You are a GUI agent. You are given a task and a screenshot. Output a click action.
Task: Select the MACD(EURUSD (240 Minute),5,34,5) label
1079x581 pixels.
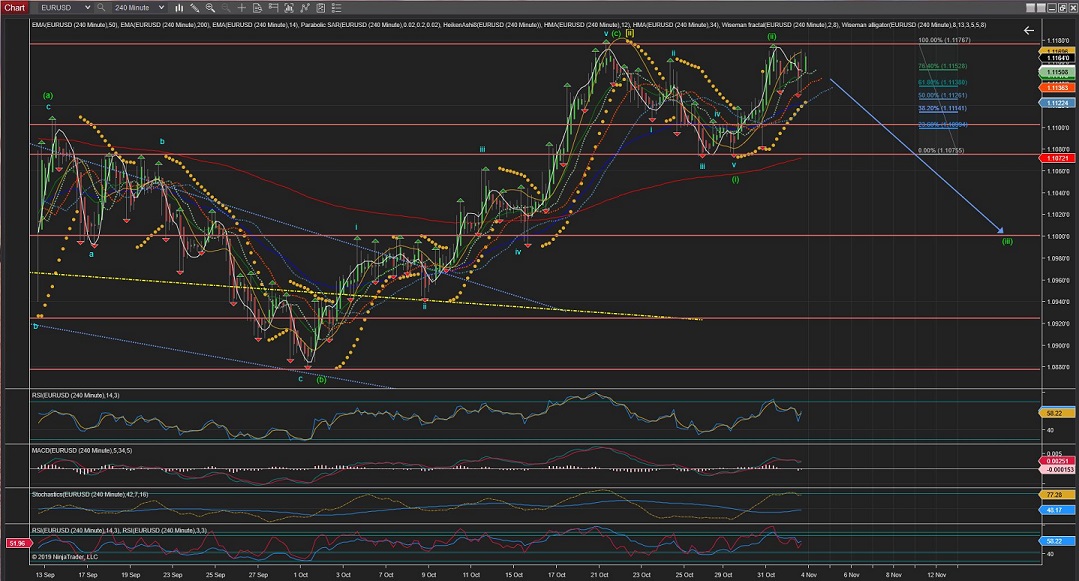[x=82, y=450]
